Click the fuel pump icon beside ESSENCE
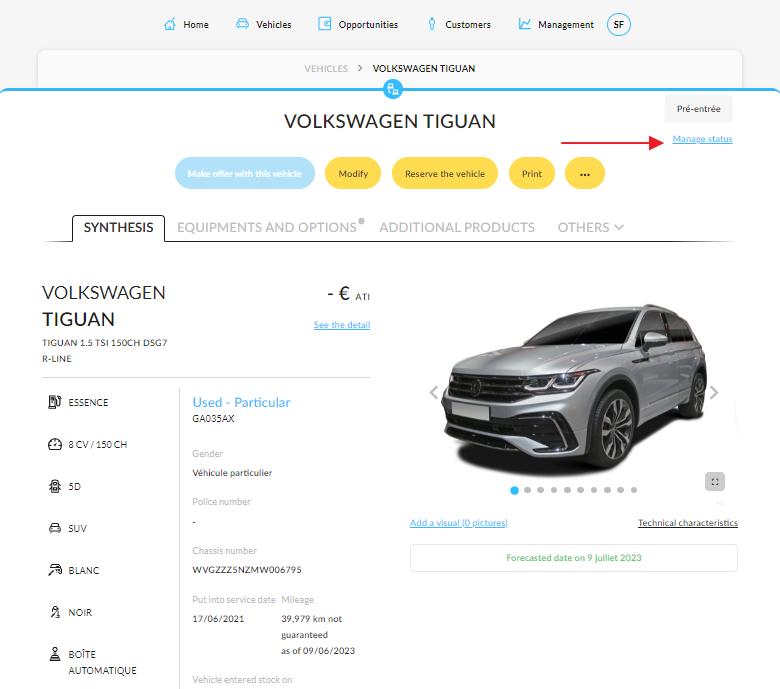 point(54,402)
